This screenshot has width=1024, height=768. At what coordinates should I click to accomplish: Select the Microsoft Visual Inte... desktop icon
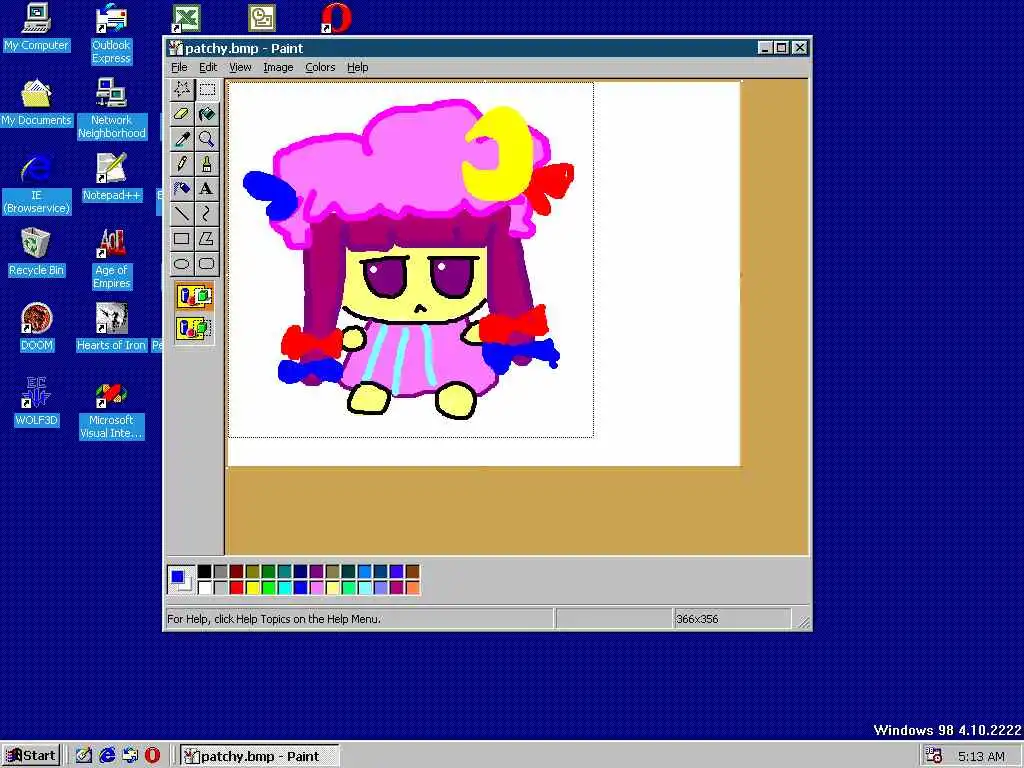pyautogui.click(x=111, y=409)
